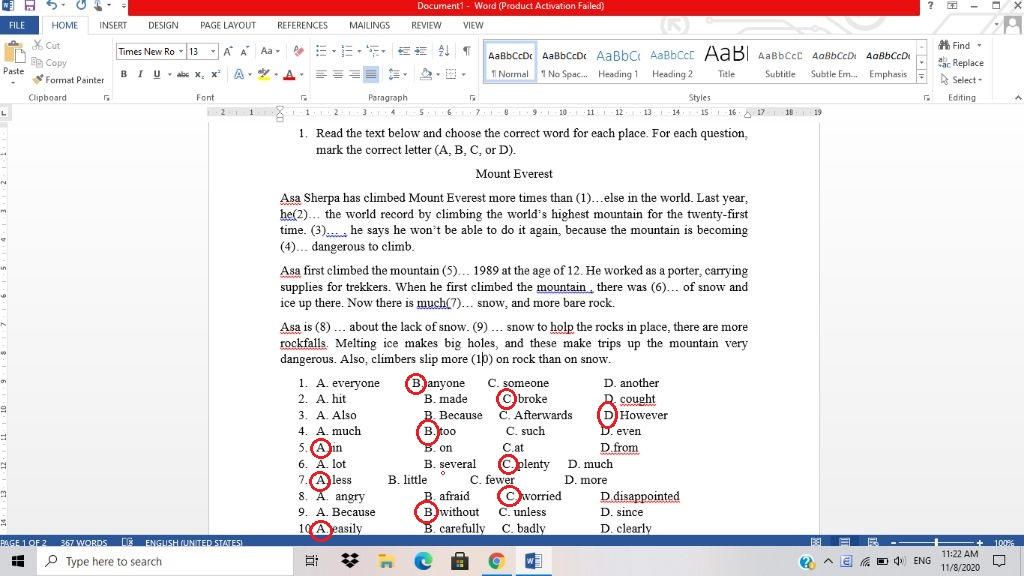The image size is (1024, 576).
Task: Open Text Effects icon
Action: 238,74
